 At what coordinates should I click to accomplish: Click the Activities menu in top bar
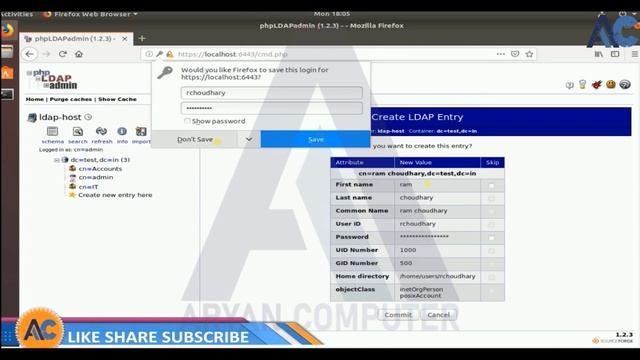pos(16,14)
